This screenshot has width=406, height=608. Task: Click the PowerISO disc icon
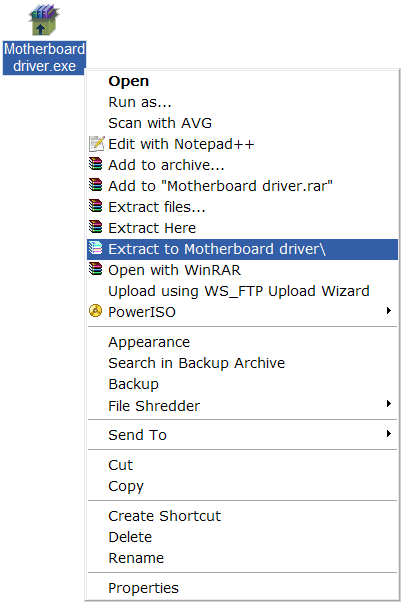[95, 311]
